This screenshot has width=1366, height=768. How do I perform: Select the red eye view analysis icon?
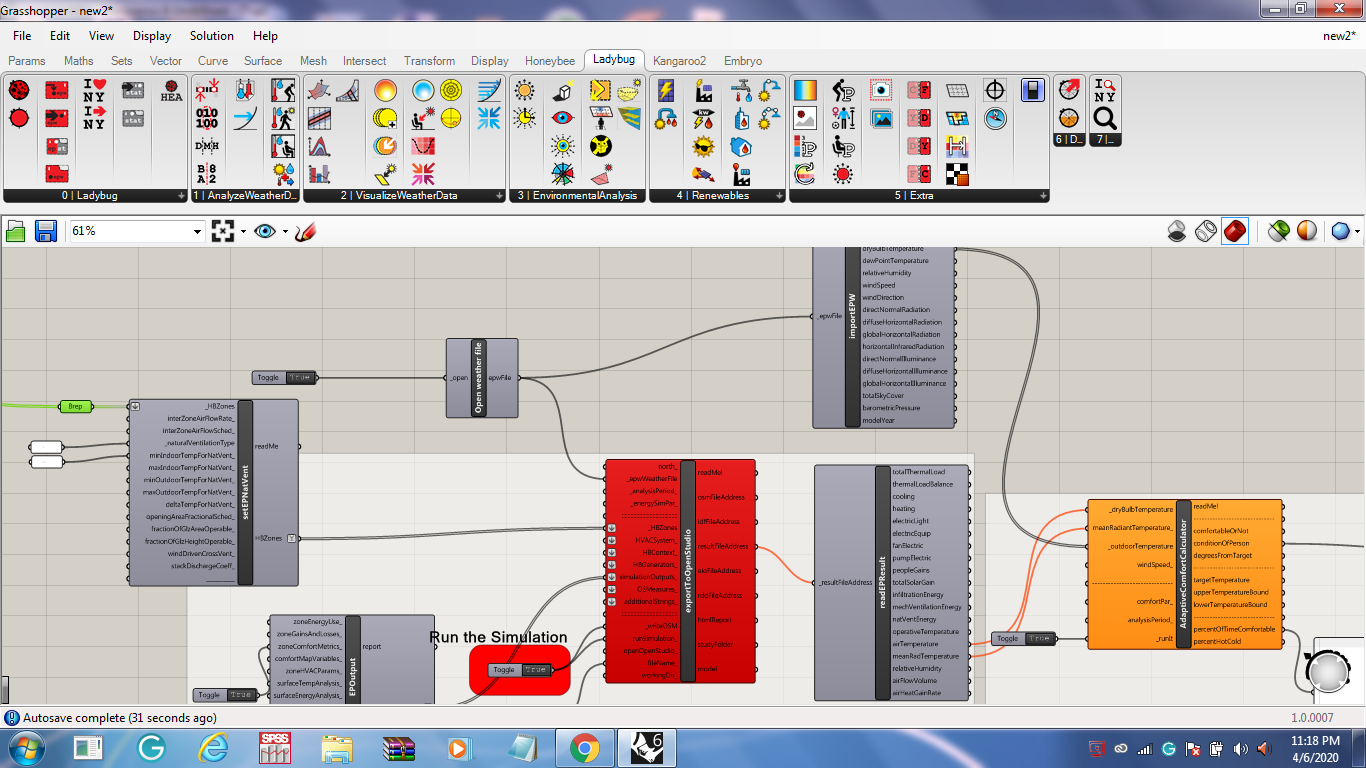(x=562, y=118)
